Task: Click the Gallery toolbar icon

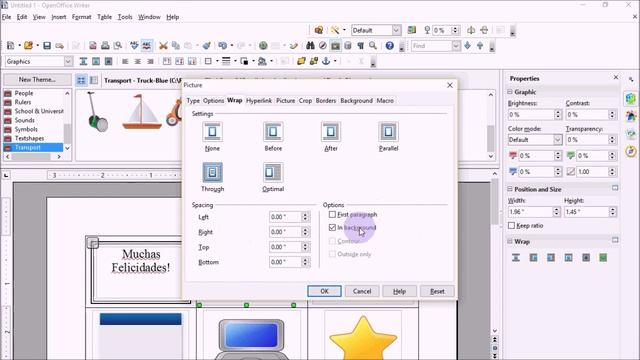Action: click(335, 46)
